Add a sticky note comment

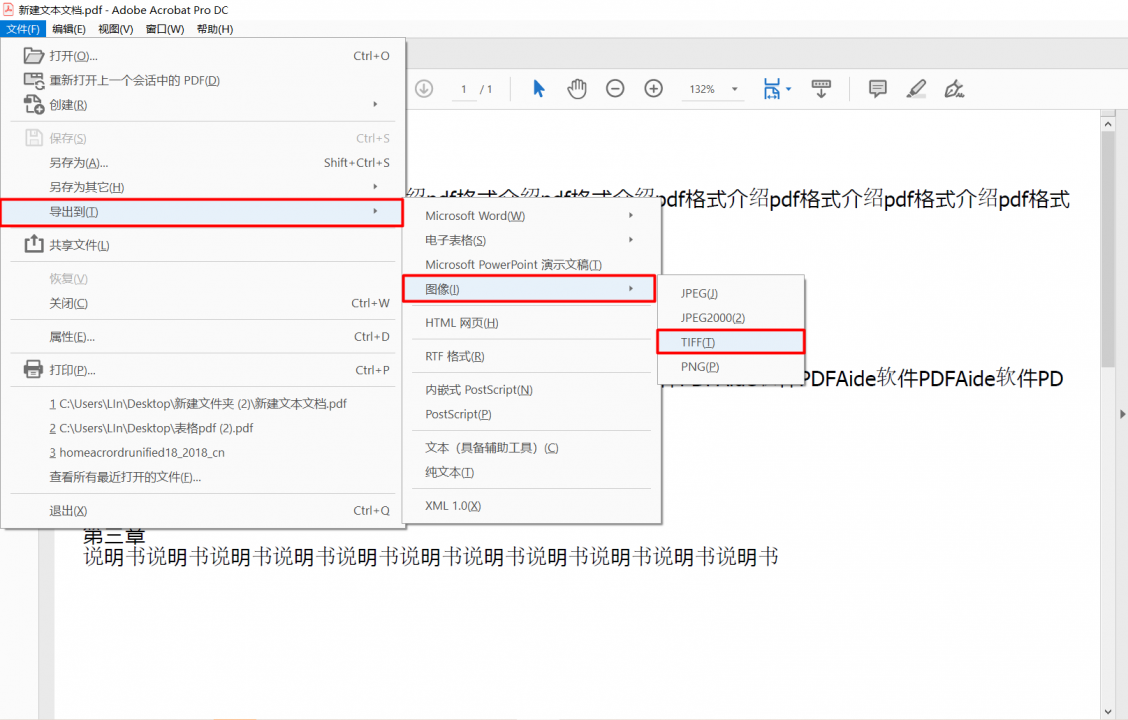point(878,88)
